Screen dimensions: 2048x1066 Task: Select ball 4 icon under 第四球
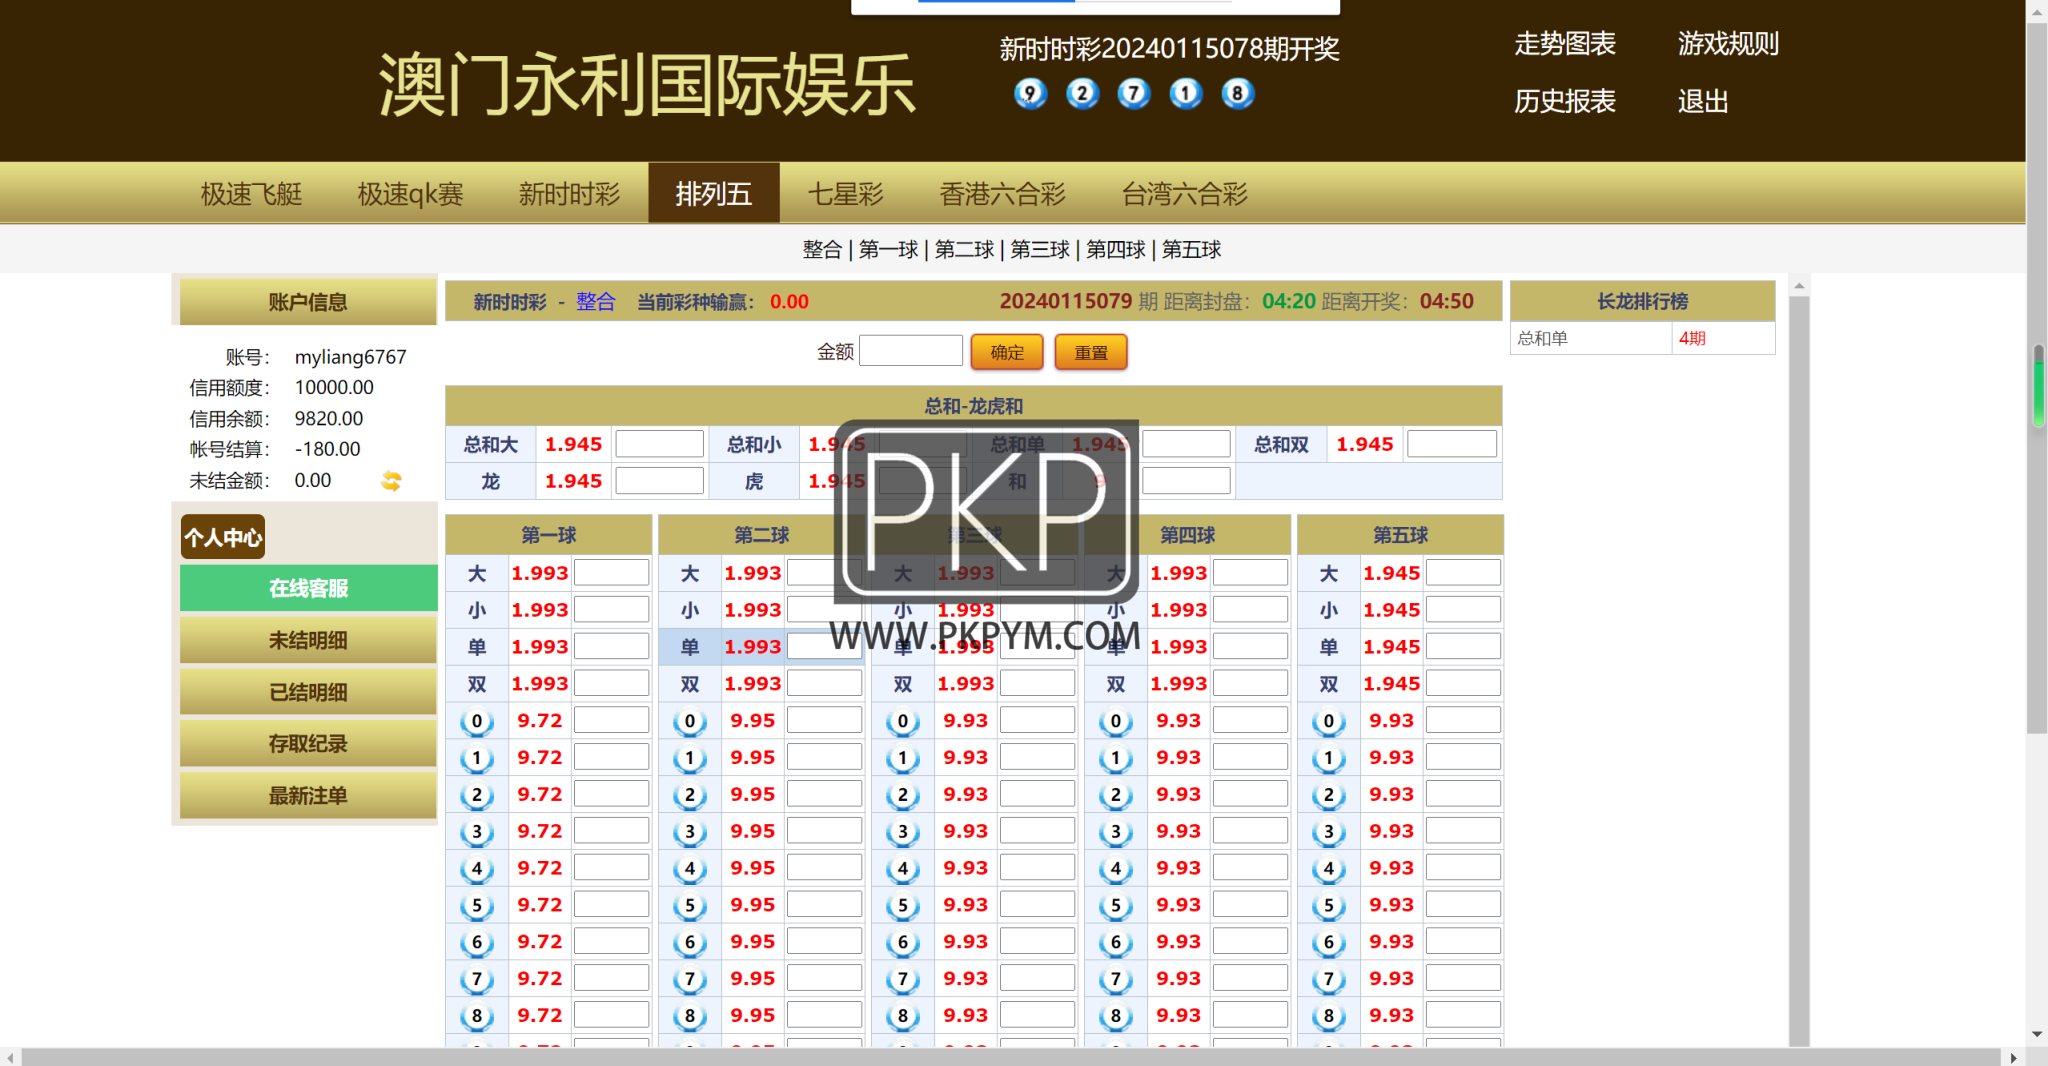coord(1116,869)
